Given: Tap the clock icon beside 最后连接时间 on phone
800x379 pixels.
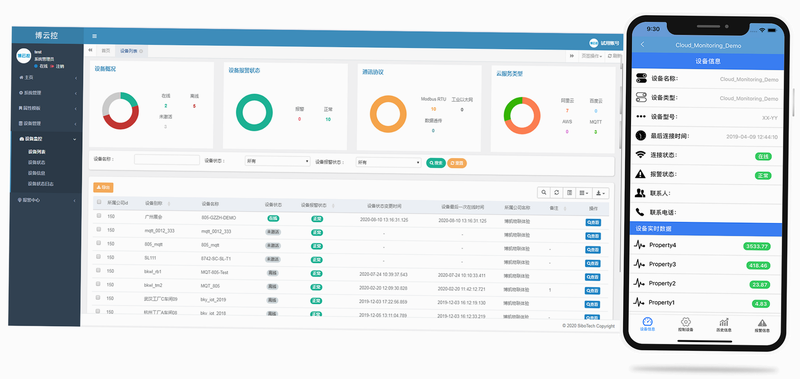Looking at the screenshot, I should click(x=641, y=136).
